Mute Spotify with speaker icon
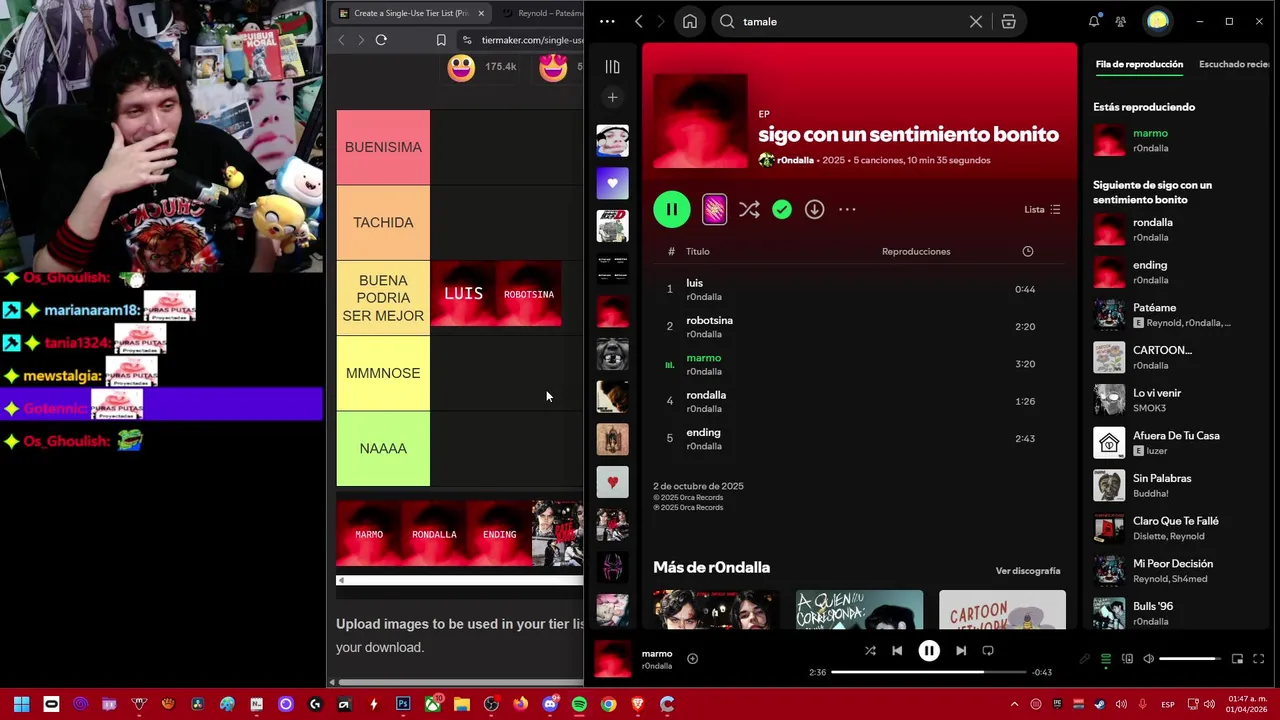 [x=1148, y=659]
